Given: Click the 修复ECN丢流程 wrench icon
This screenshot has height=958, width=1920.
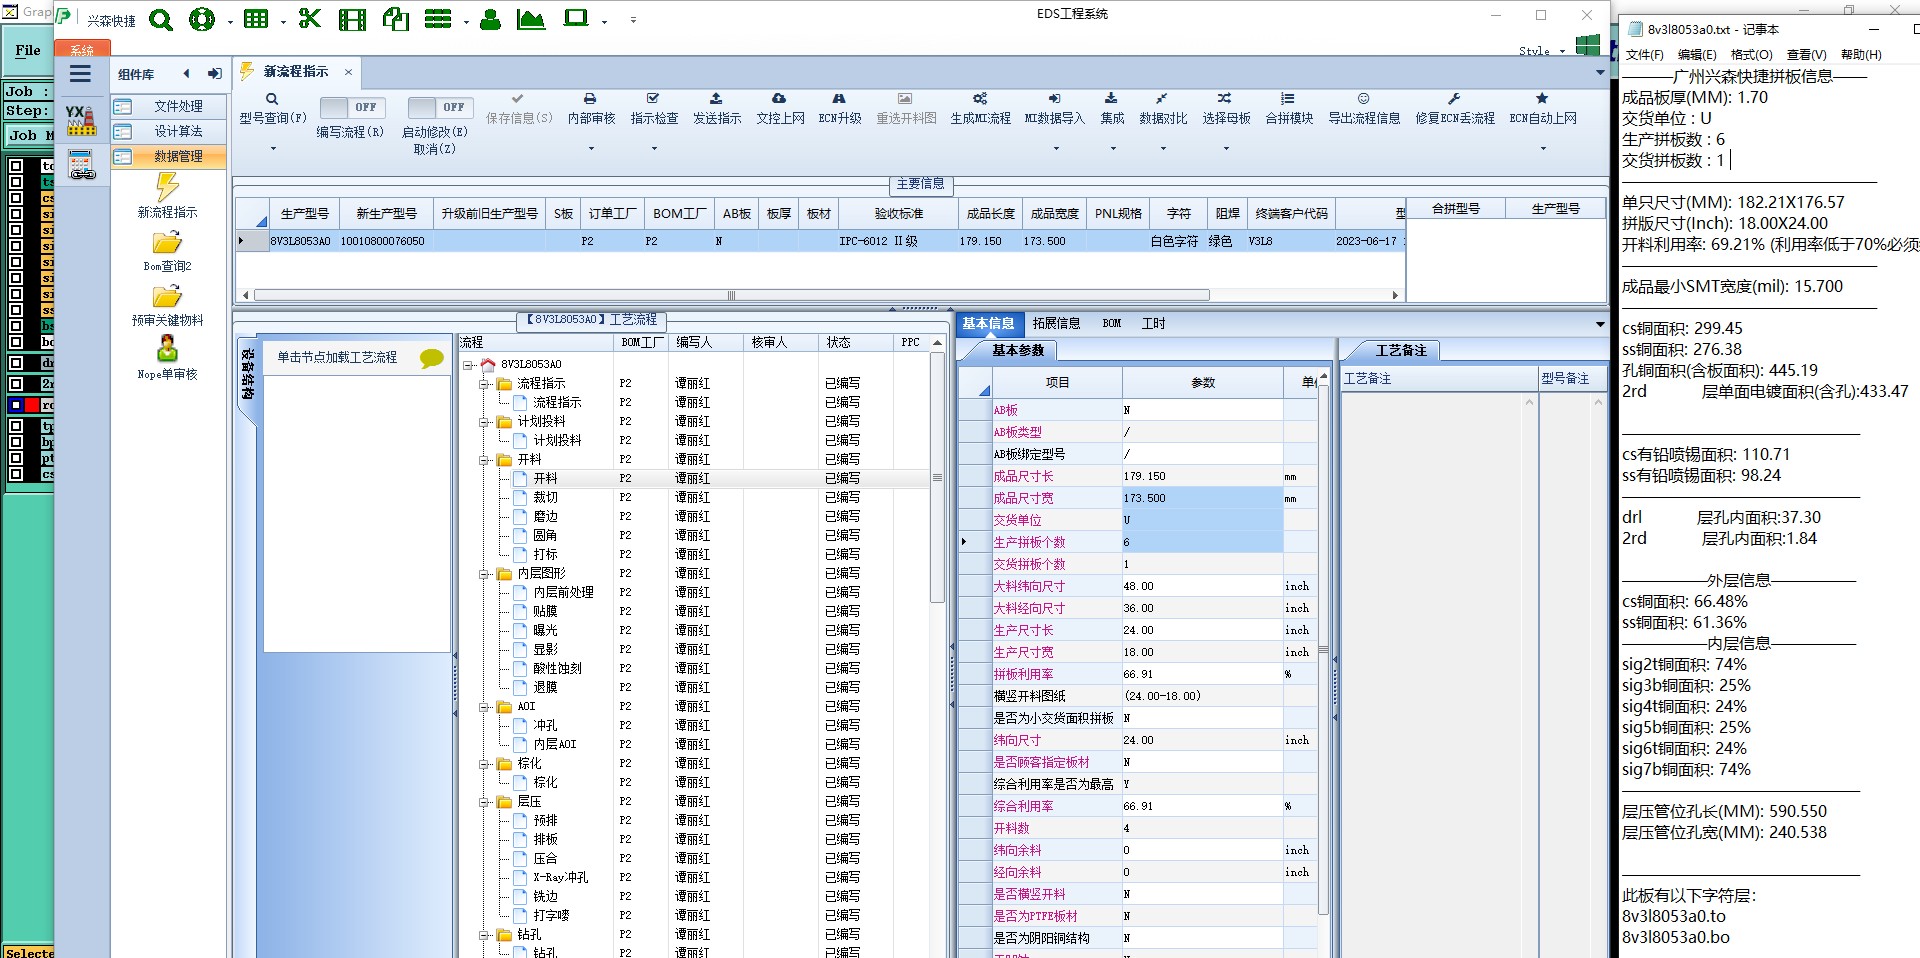Looking at the screenshot, I should coord(1454,99).
